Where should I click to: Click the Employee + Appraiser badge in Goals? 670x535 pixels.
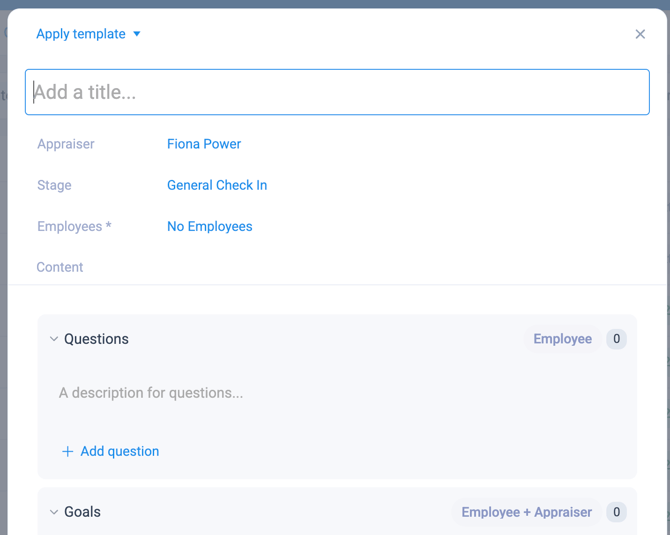coord(526,512)
